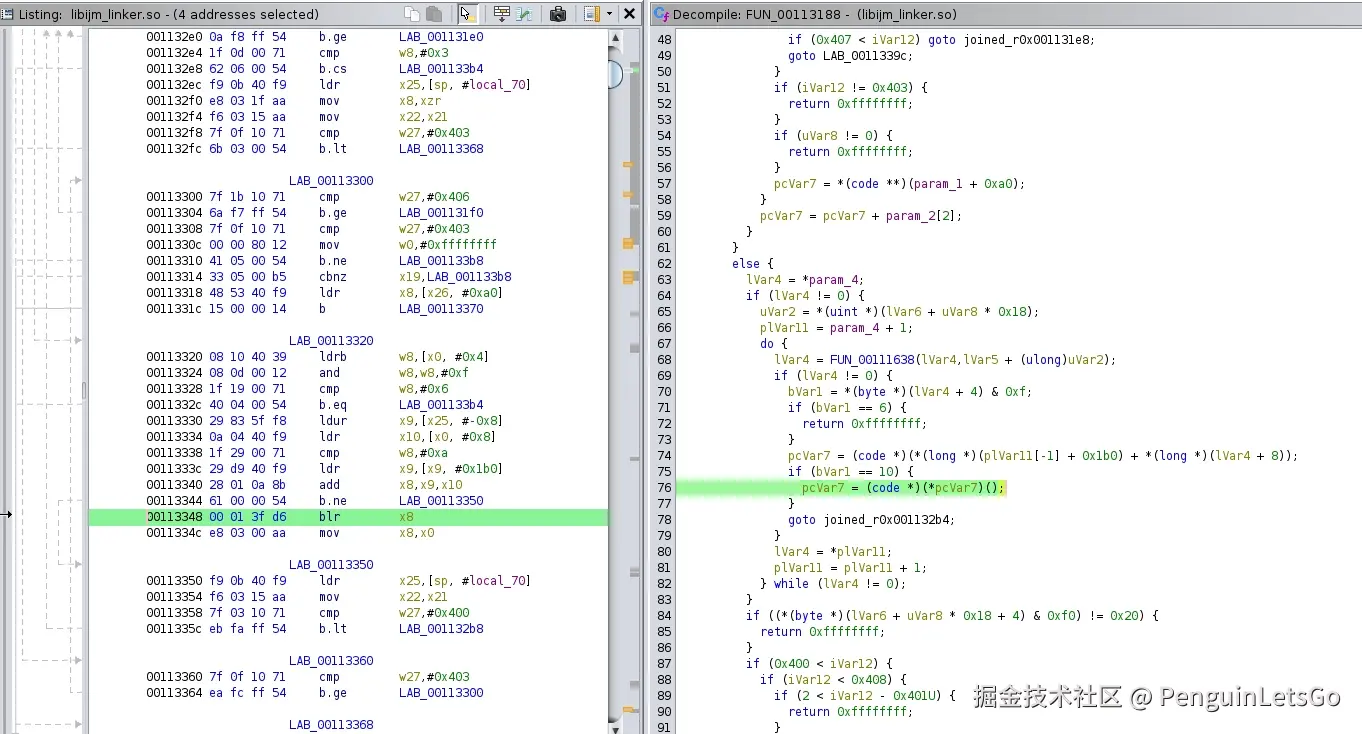The height and width of the screenshot is (734, 1362).
Task: Click goto joined_r0x001132b4 on line 78
Action: click(x=871, y=520)
